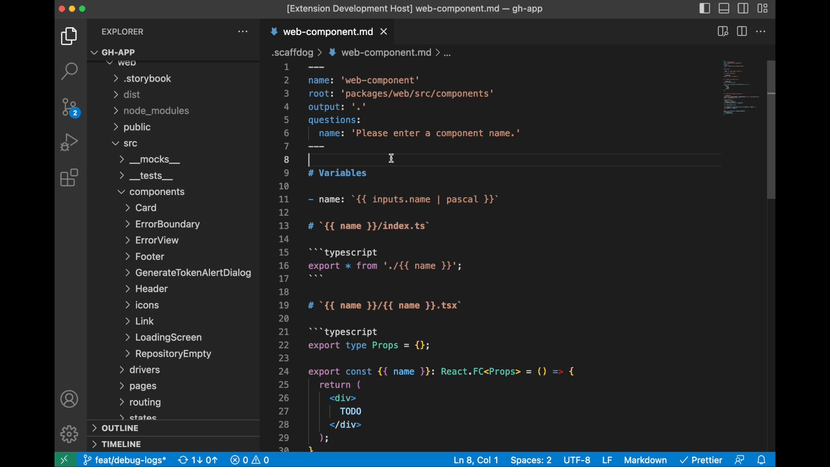Open remote window indicator in status bar
This screenshot has width=830, height=467.
click(64, 460)
